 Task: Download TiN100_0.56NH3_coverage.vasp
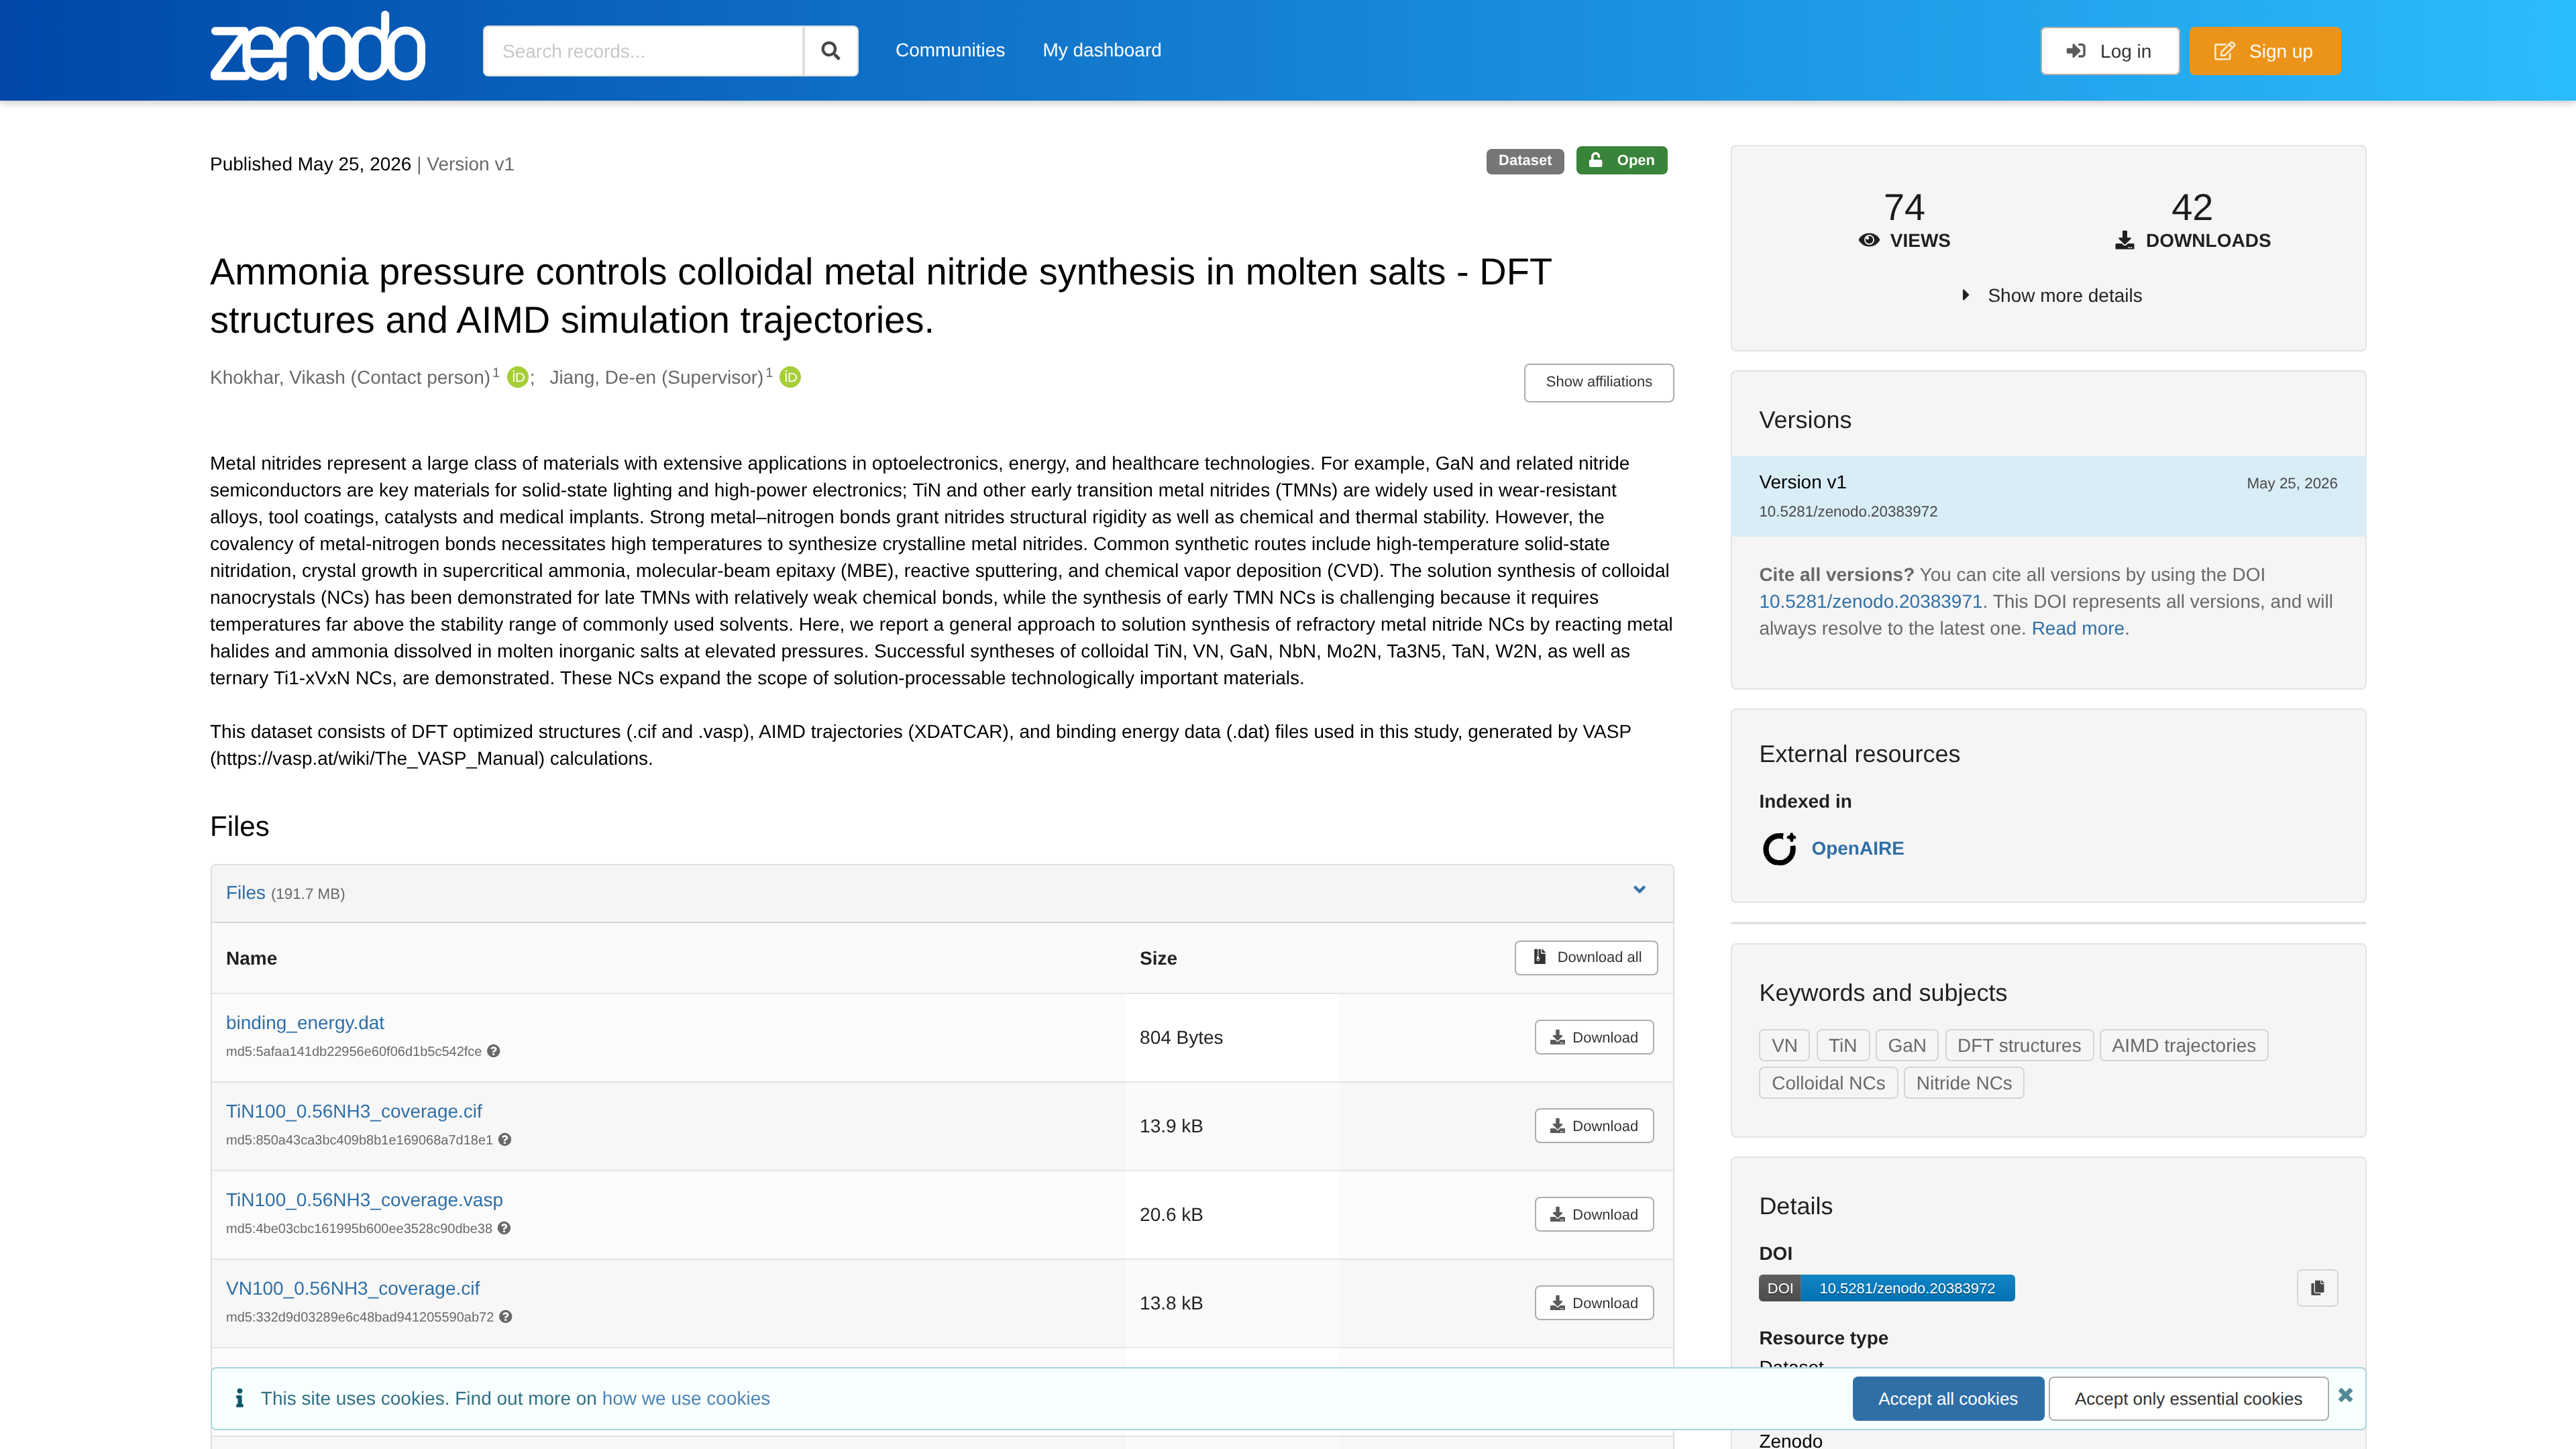tap(1594, 1214)
